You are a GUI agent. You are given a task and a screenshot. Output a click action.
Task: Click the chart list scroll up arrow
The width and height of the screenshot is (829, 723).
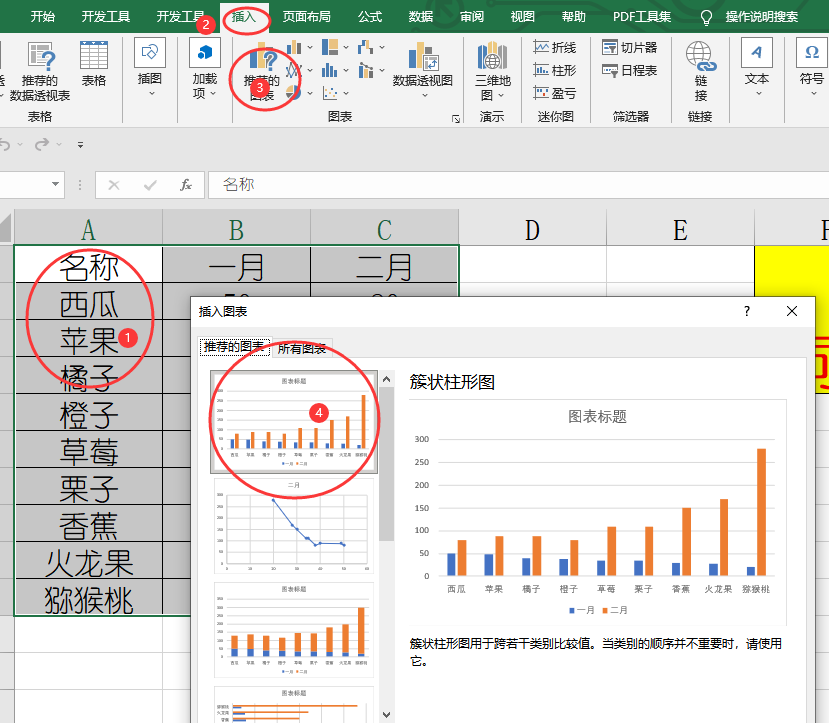386,379
